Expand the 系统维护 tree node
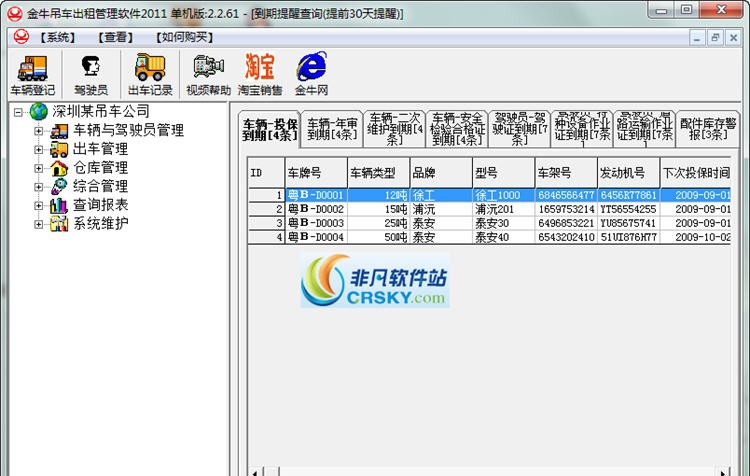This screenshot has height=476, width=750. click(x=39, y=224)
